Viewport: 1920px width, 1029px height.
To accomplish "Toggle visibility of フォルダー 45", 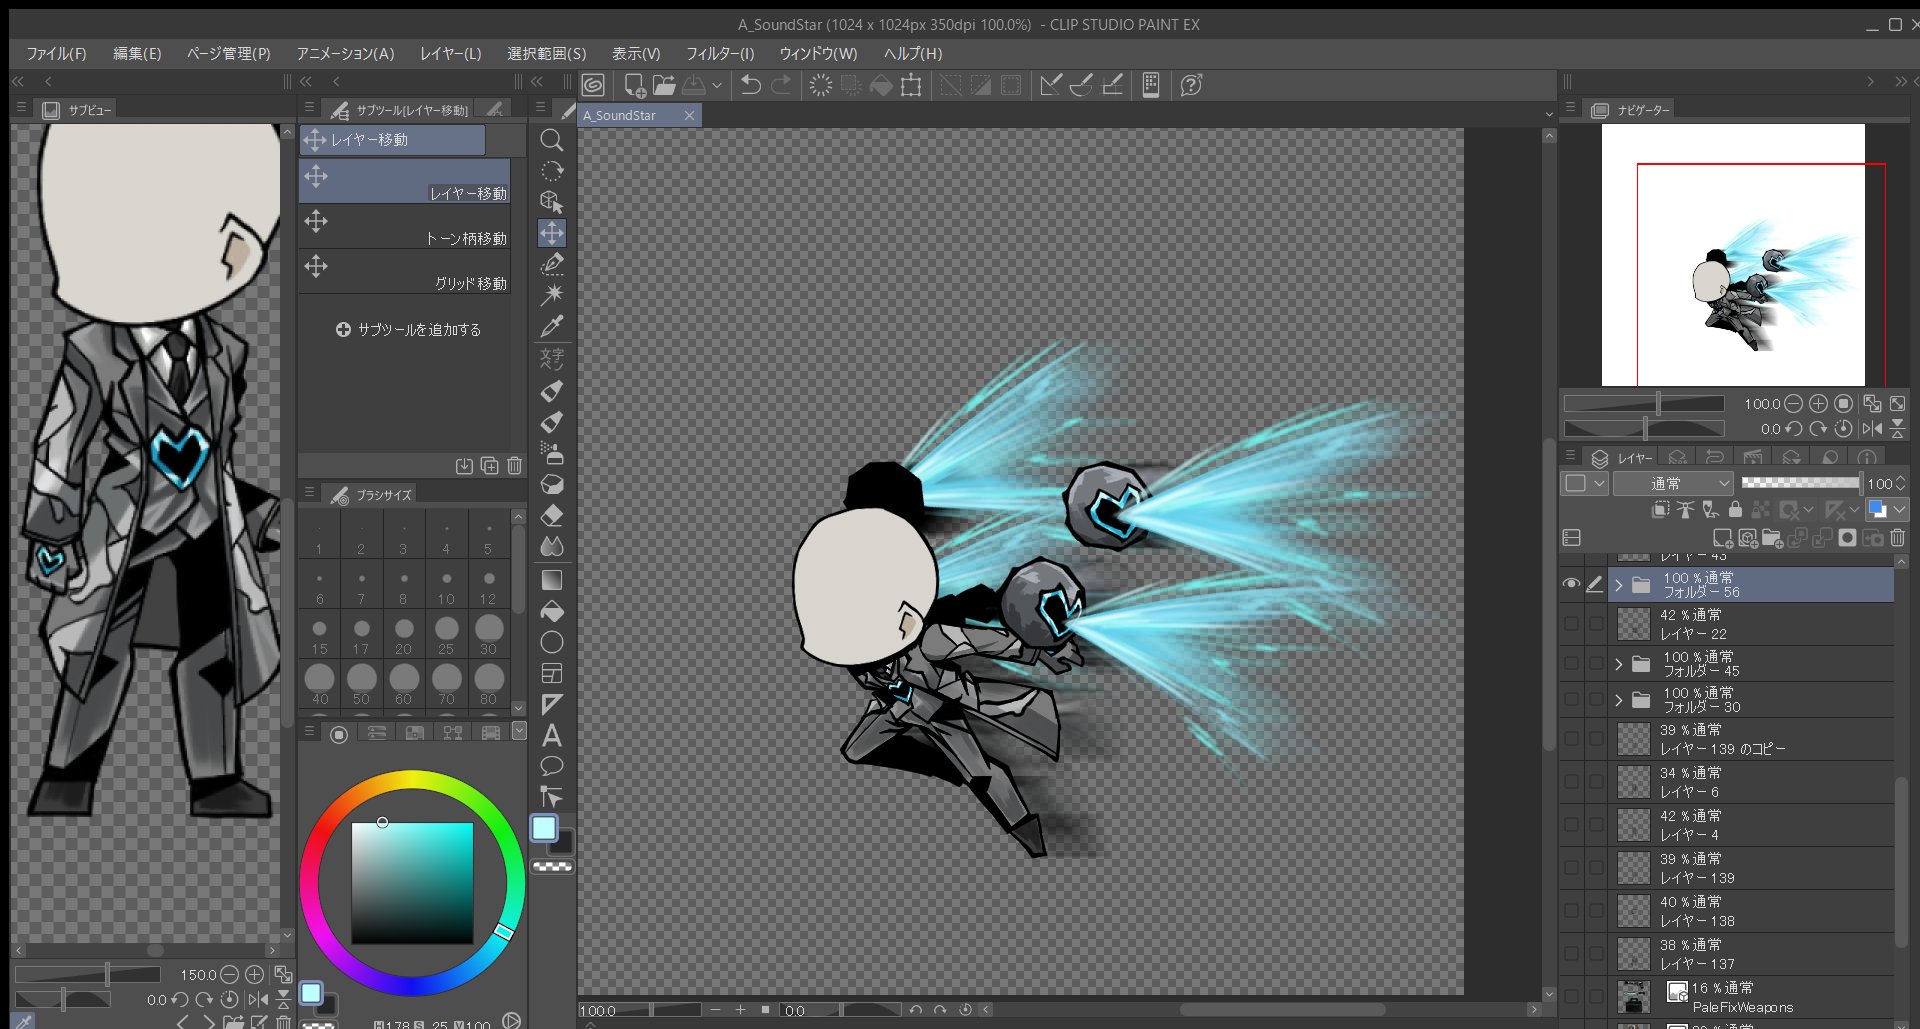I will (x=1571, y=664).
